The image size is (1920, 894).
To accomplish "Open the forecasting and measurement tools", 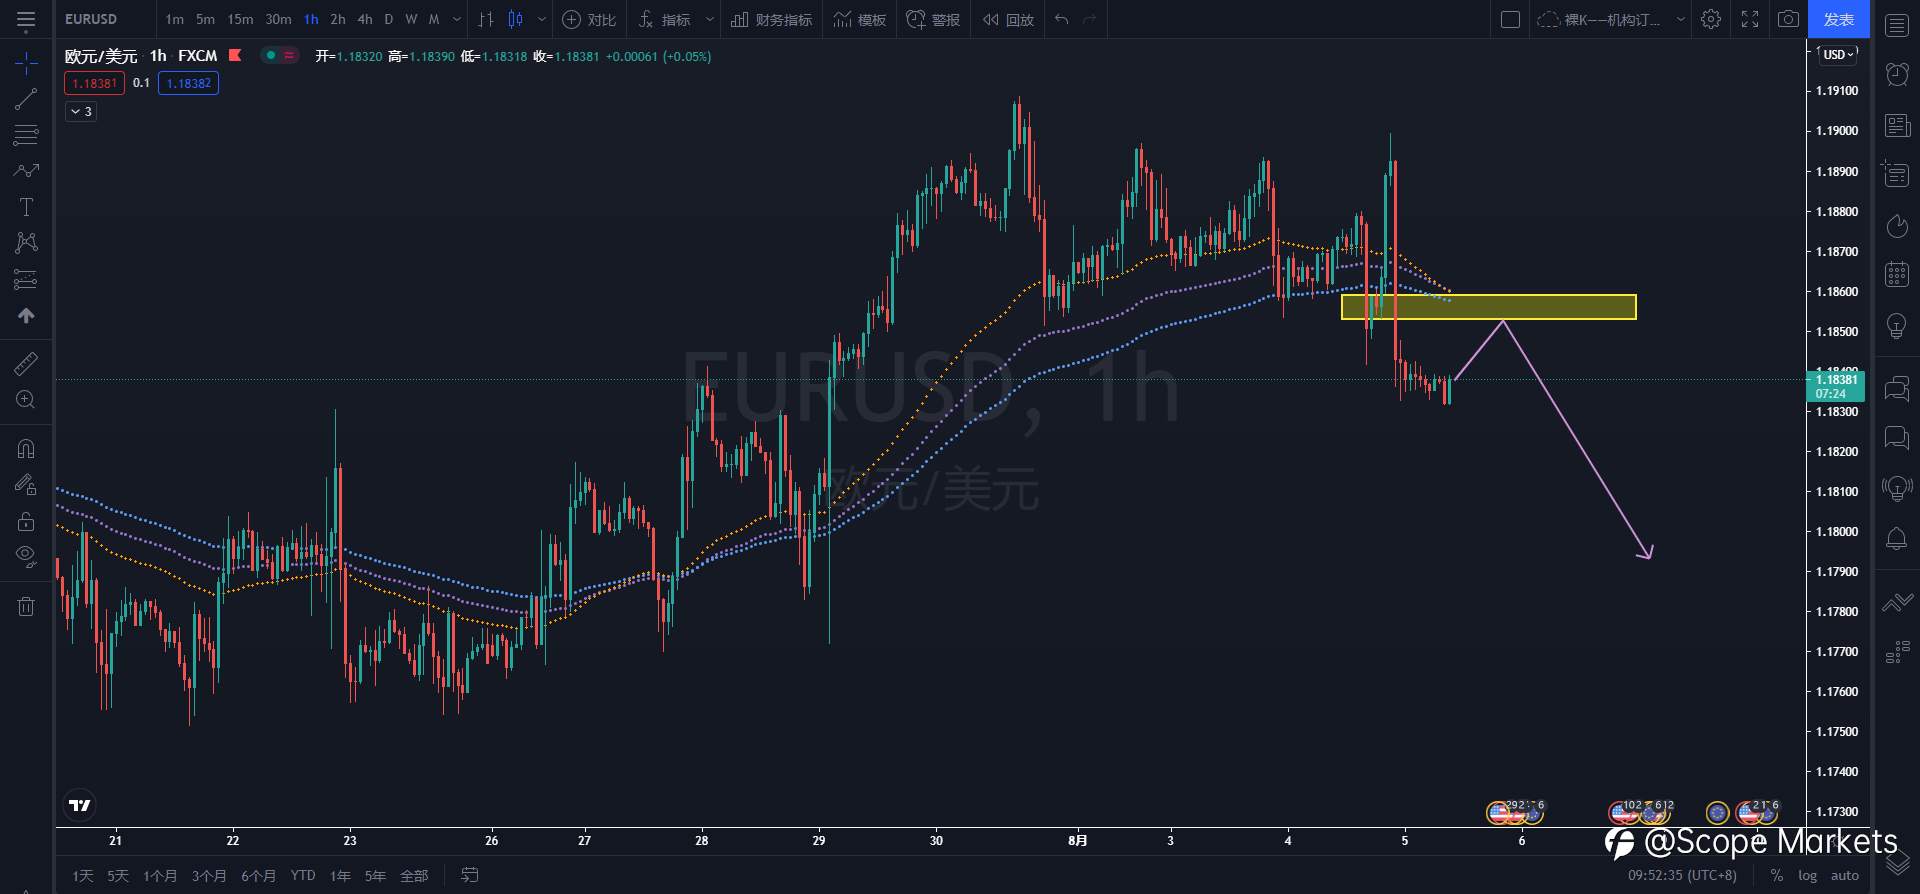I will click(x=26, y=279).
